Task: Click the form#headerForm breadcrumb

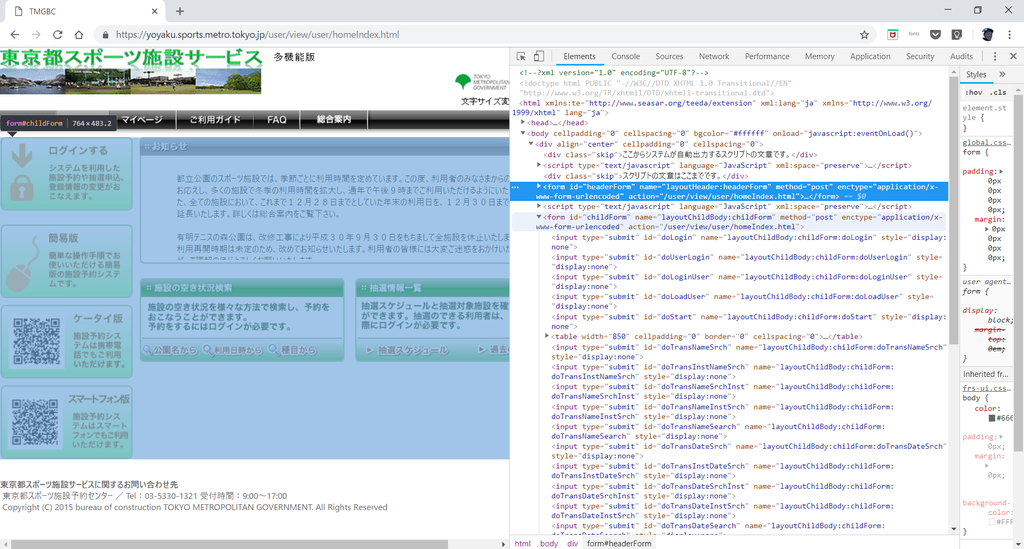Action: click(x=618, y=544)
